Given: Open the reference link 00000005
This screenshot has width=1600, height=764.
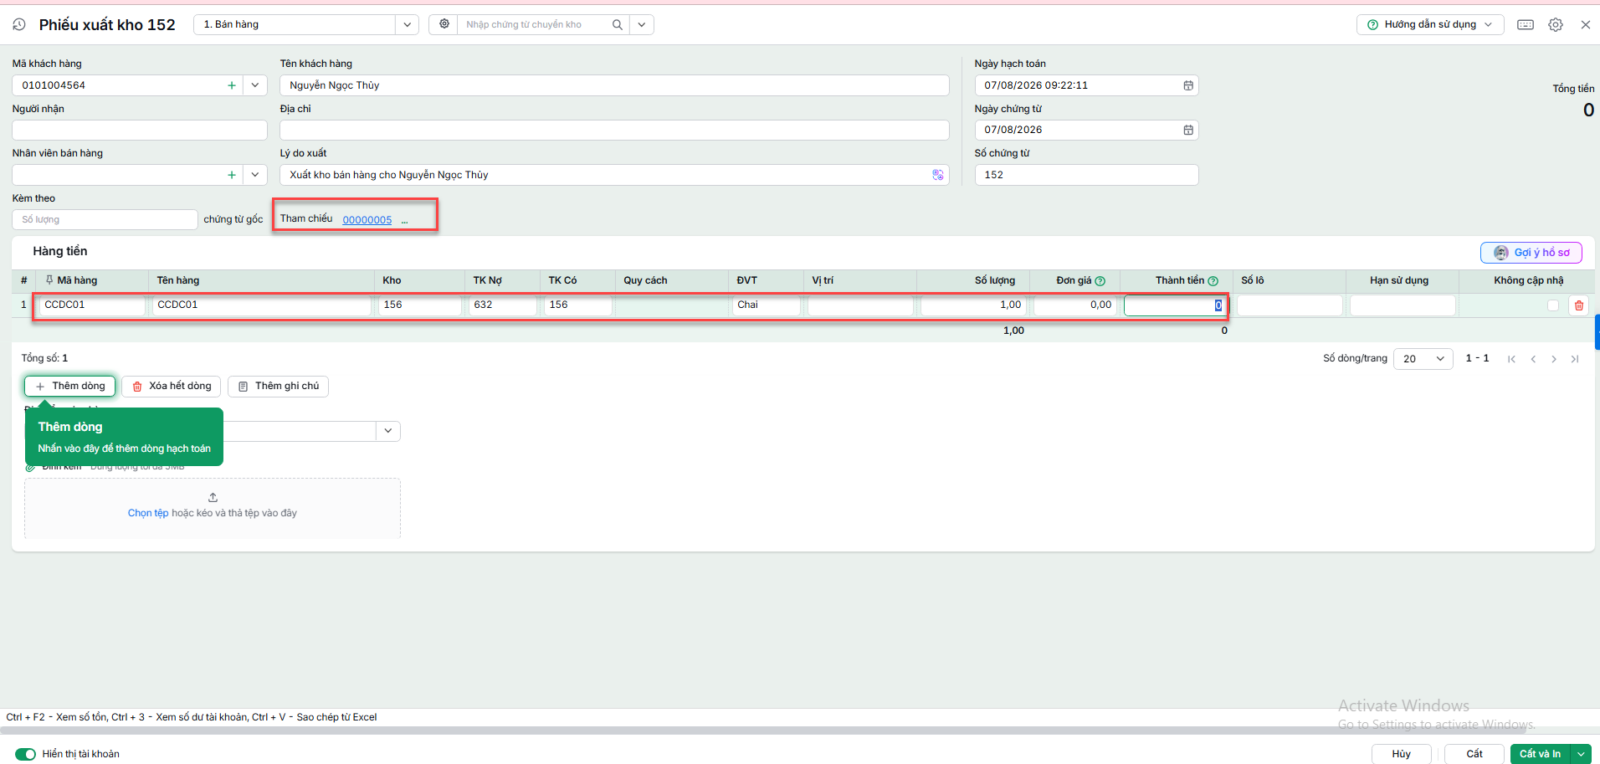Looking at the screenshot, I should (367, 220).
